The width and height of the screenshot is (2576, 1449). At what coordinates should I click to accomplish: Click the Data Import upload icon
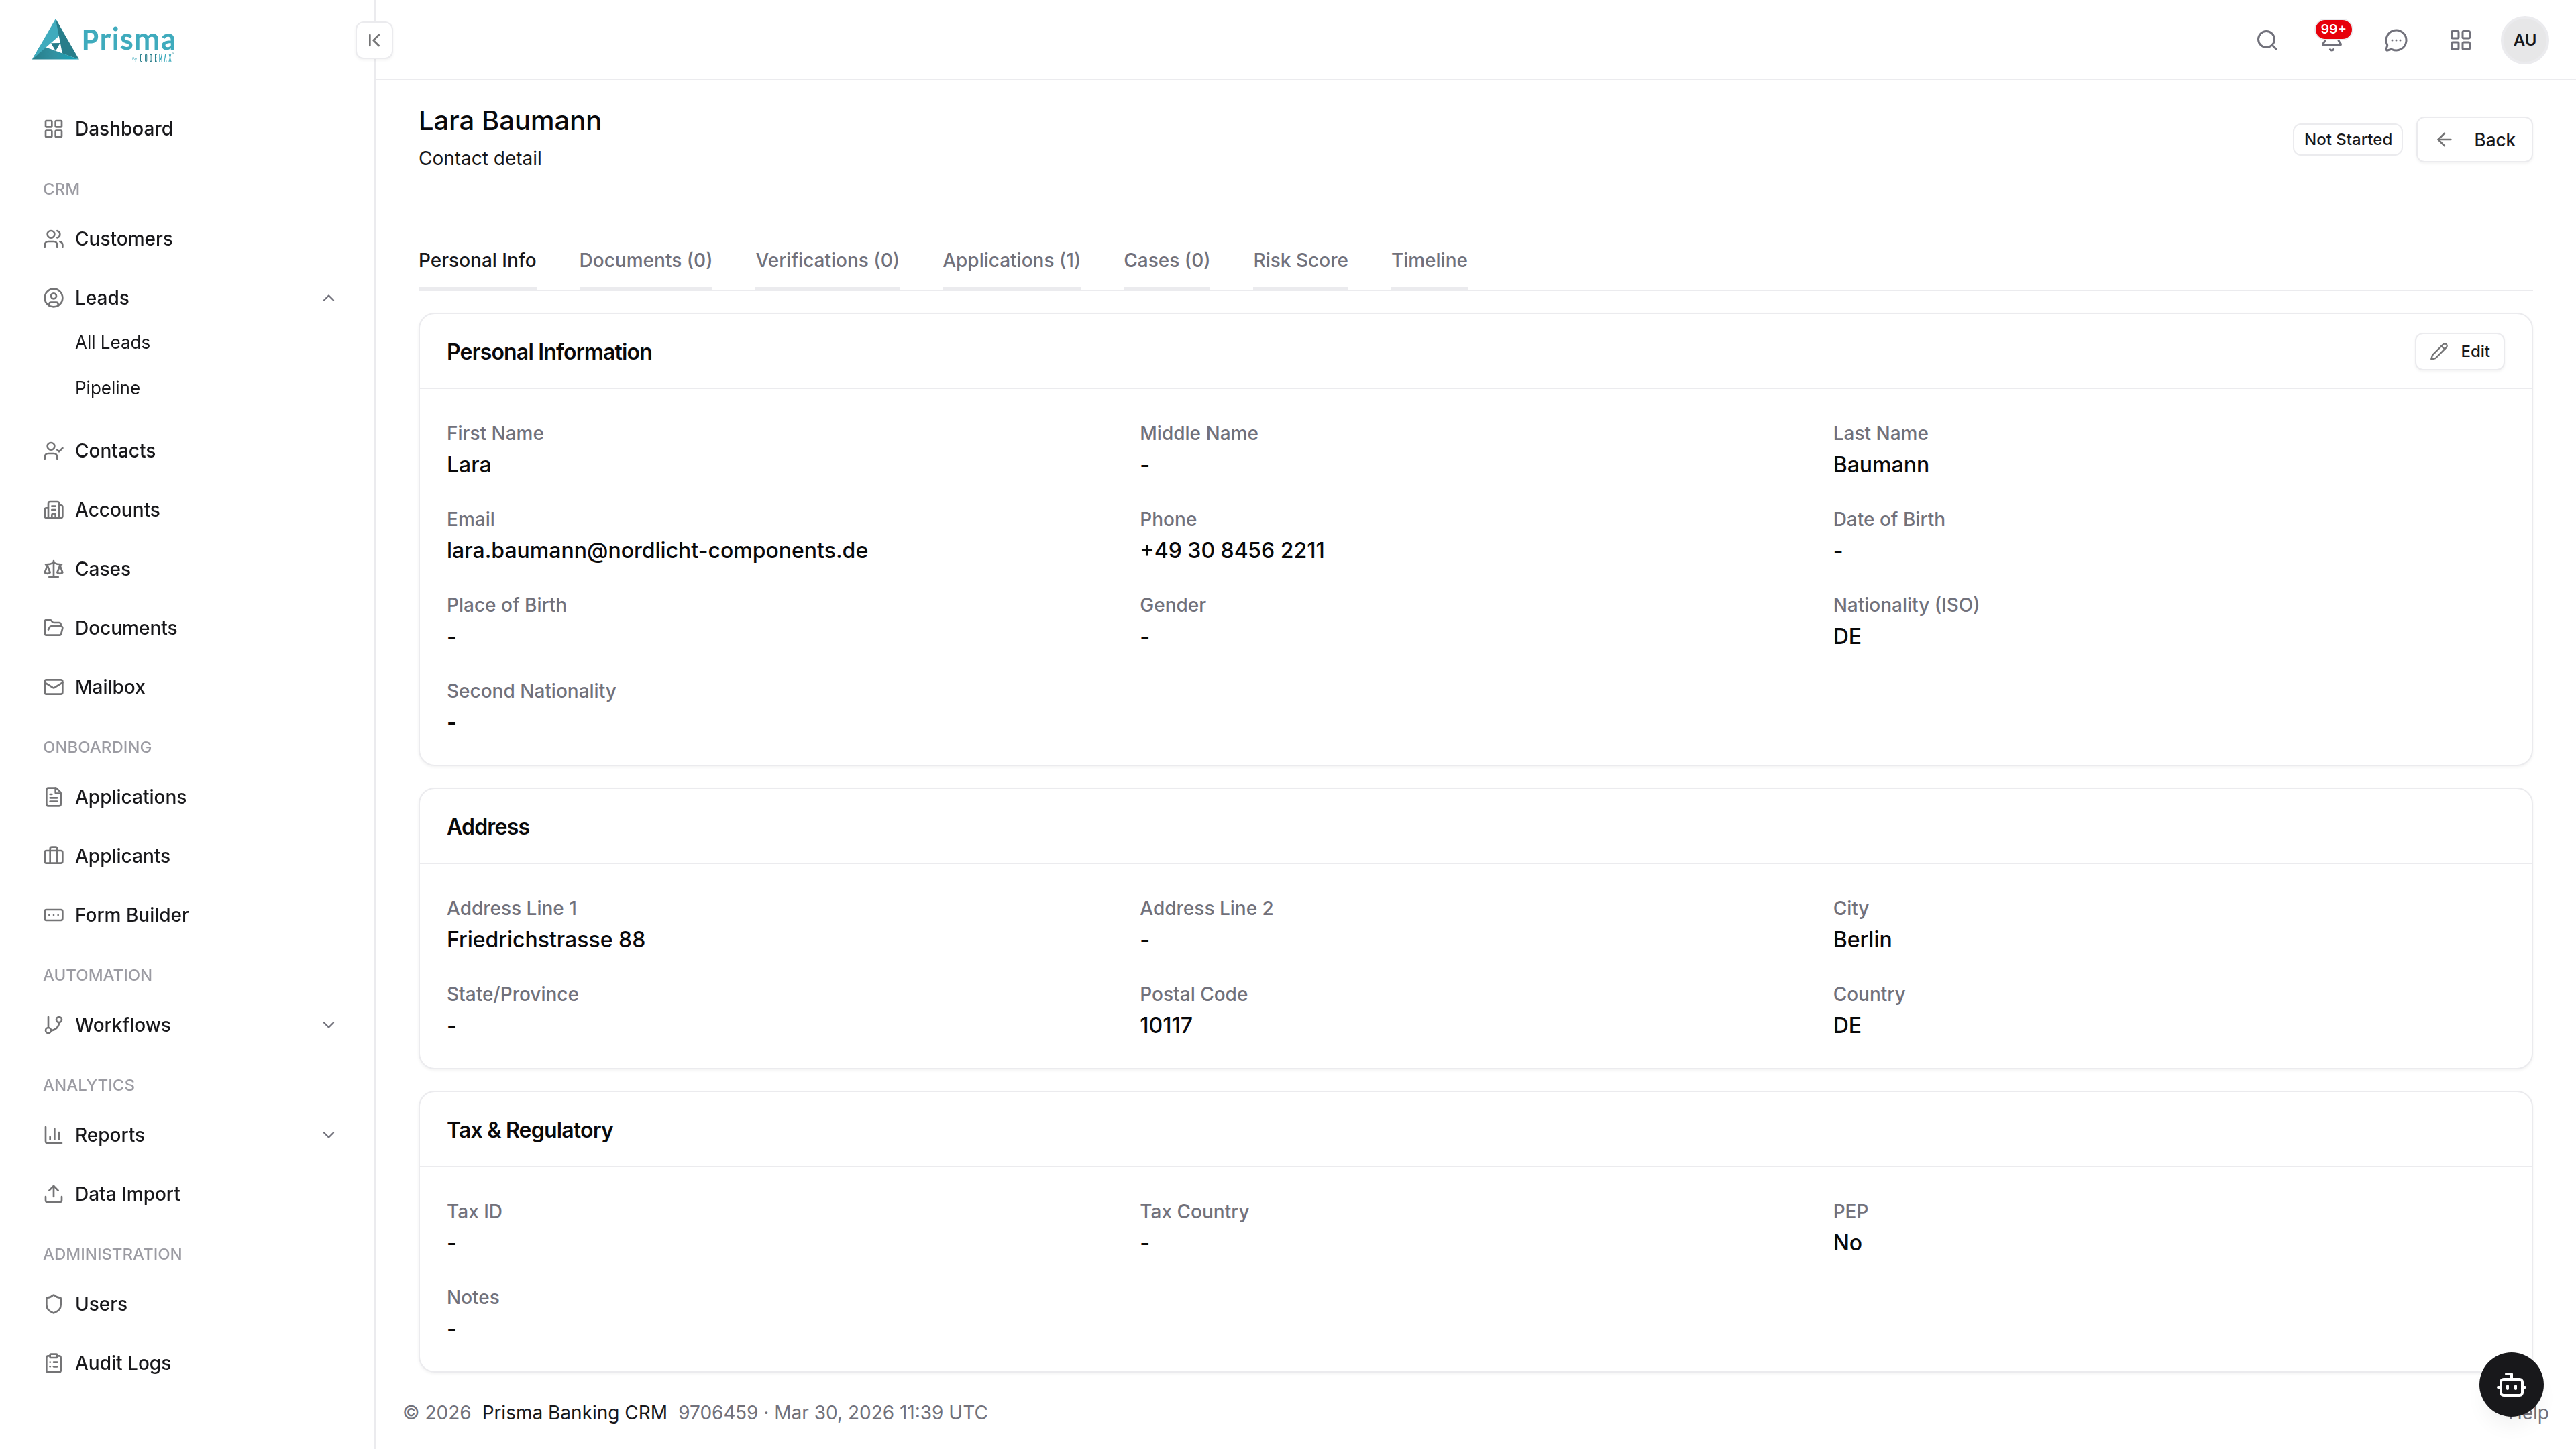pos(54,1194)
